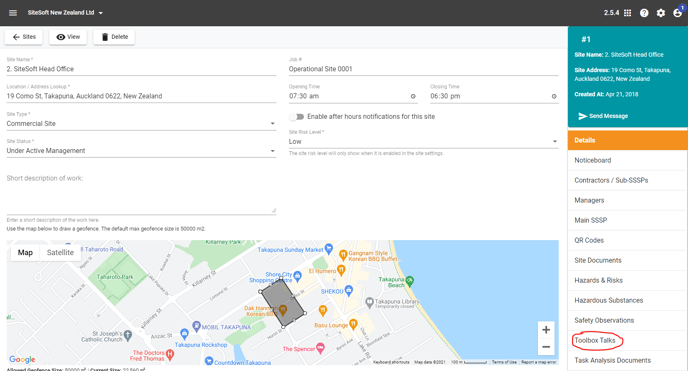Screen dimensions: 688x371
Task: Click The Doctors Fred Thomas pin
Action: tap(170, 355)
